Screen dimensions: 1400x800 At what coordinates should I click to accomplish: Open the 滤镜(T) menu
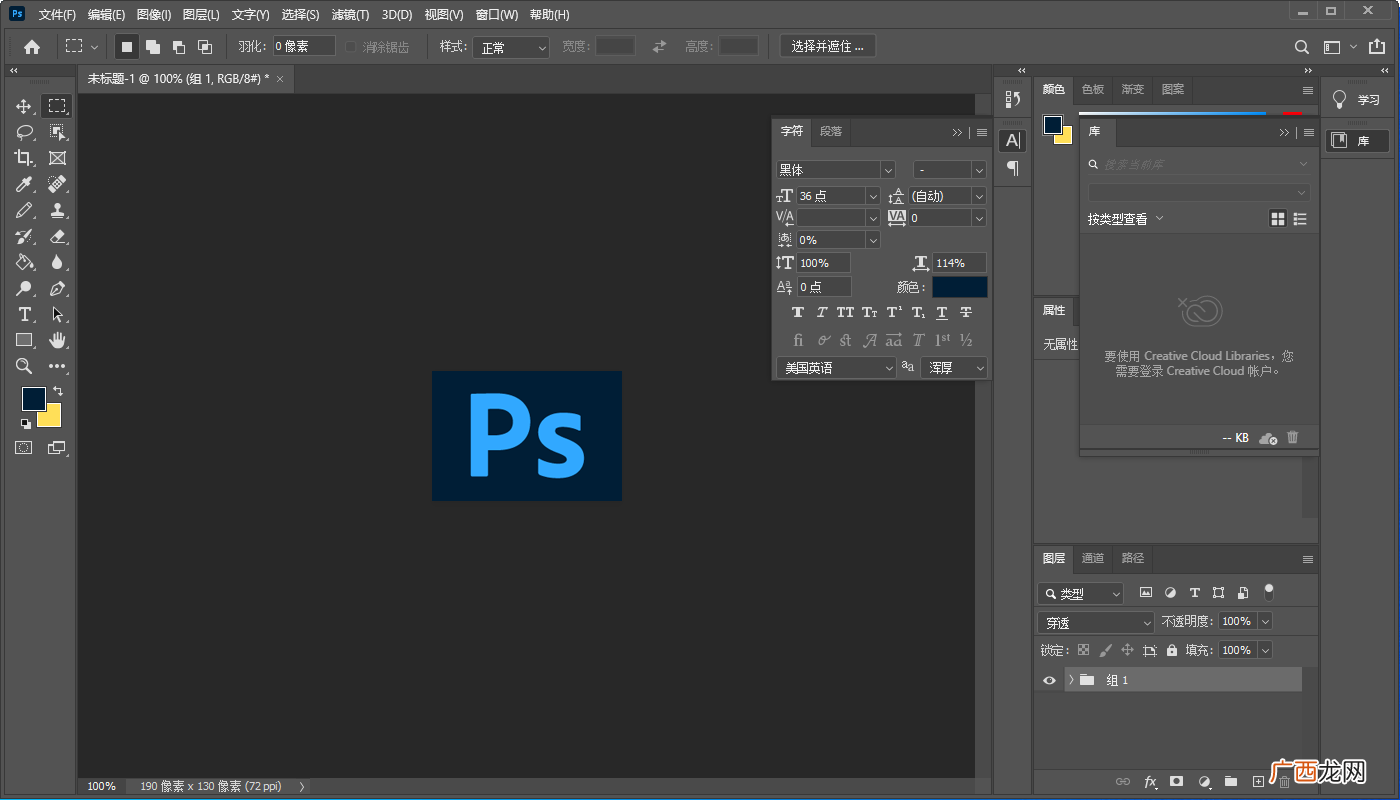click(350, 15)
